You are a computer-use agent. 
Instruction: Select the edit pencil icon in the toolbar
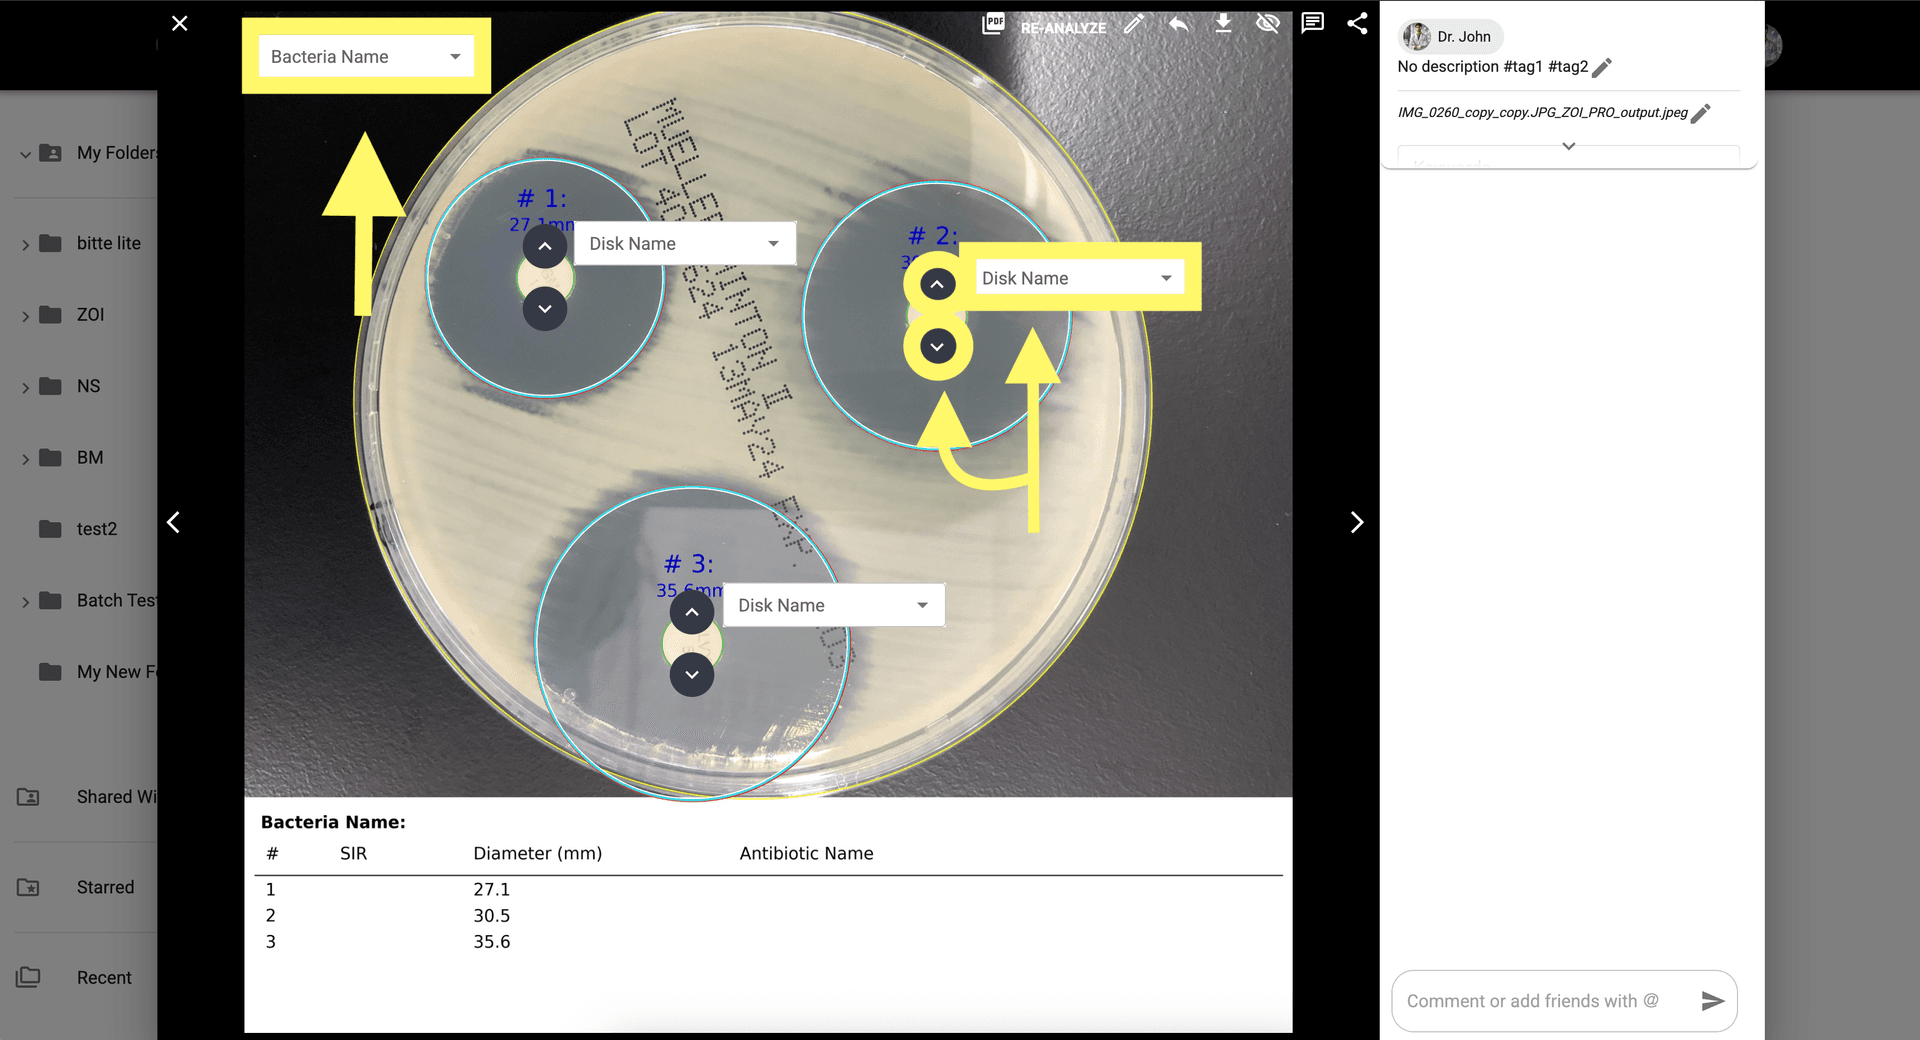click(1133, 23)
